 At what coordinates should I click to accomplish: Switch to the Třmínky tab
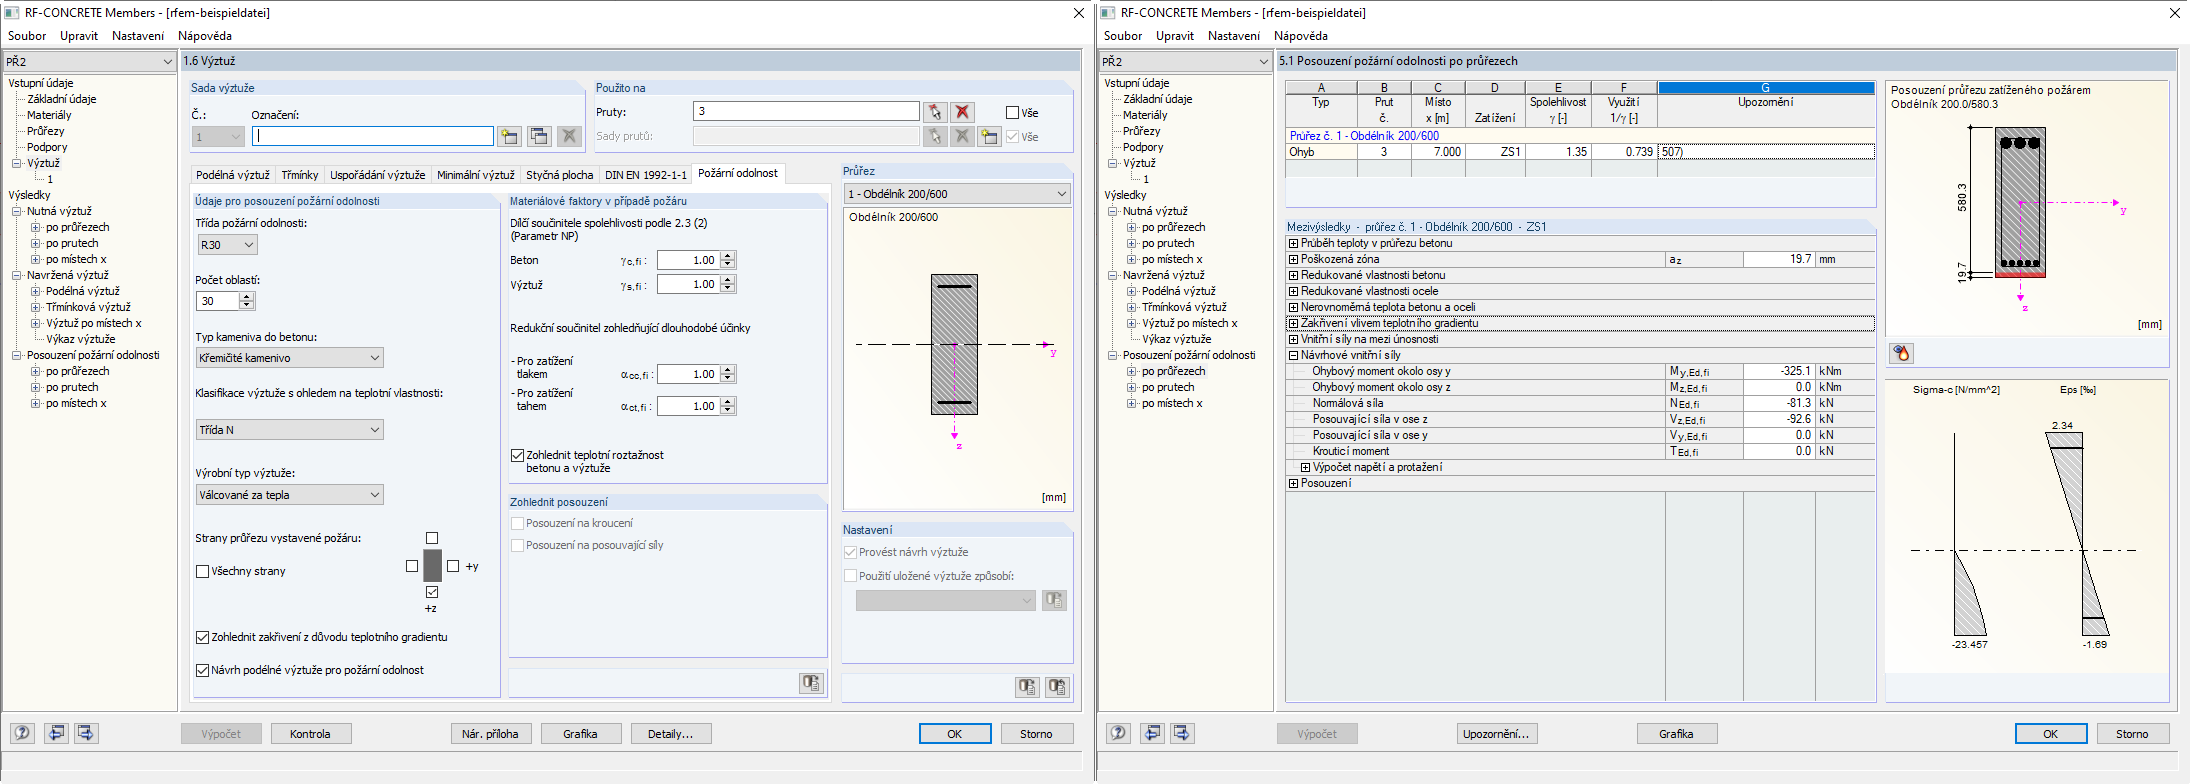300,175
